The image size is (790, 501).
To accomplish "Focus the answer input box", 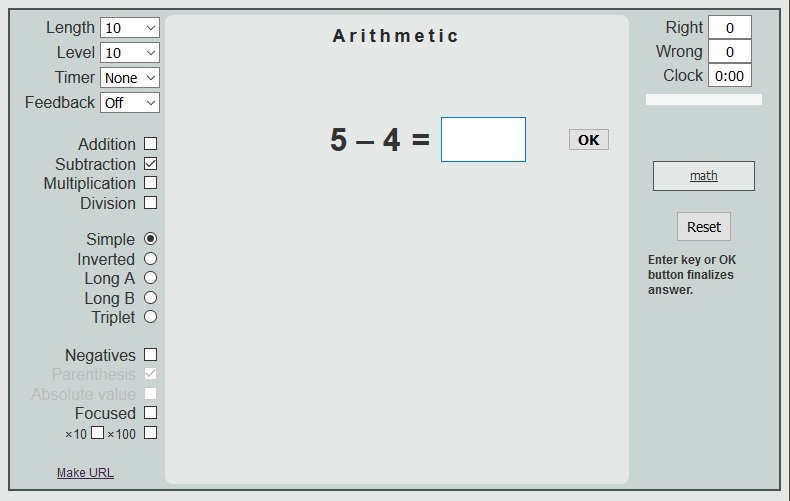I will pyautogui.click(x=483, y=140).
